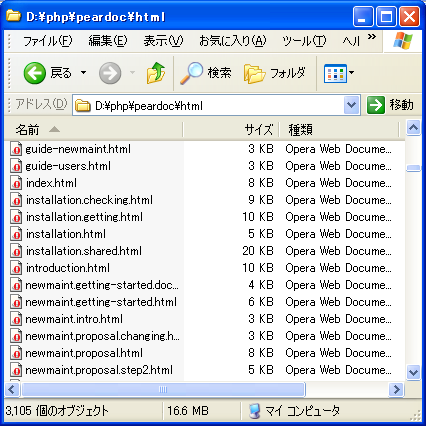Screen dimensions: 426x426
Task: Select the installation.html file icon
Action: point(16,234)
